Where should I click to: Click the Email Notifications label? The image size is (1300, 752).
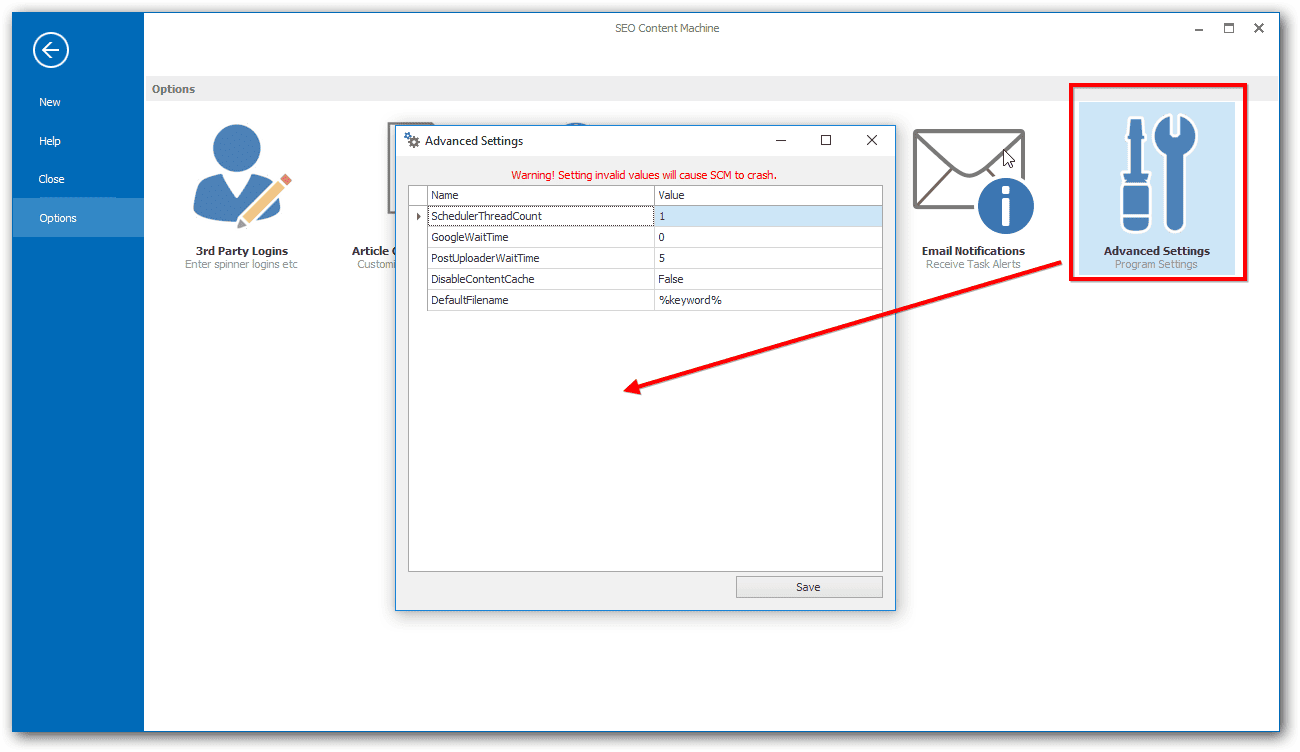click(973, 251)
